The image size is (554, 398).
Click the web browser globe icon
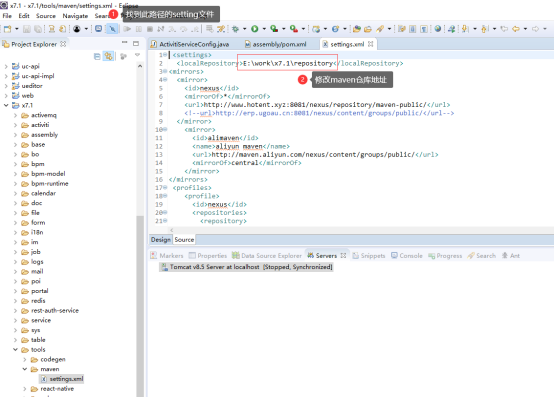click(438, 29)
